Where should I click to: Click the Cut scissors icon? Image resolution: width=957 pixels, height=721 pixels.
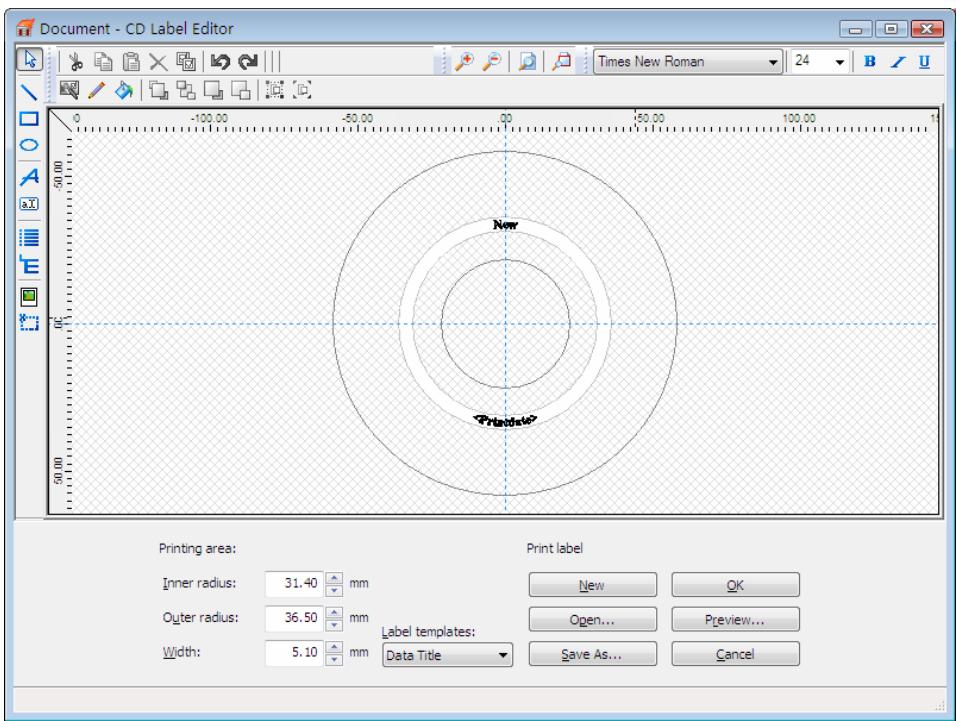(76, 62)
